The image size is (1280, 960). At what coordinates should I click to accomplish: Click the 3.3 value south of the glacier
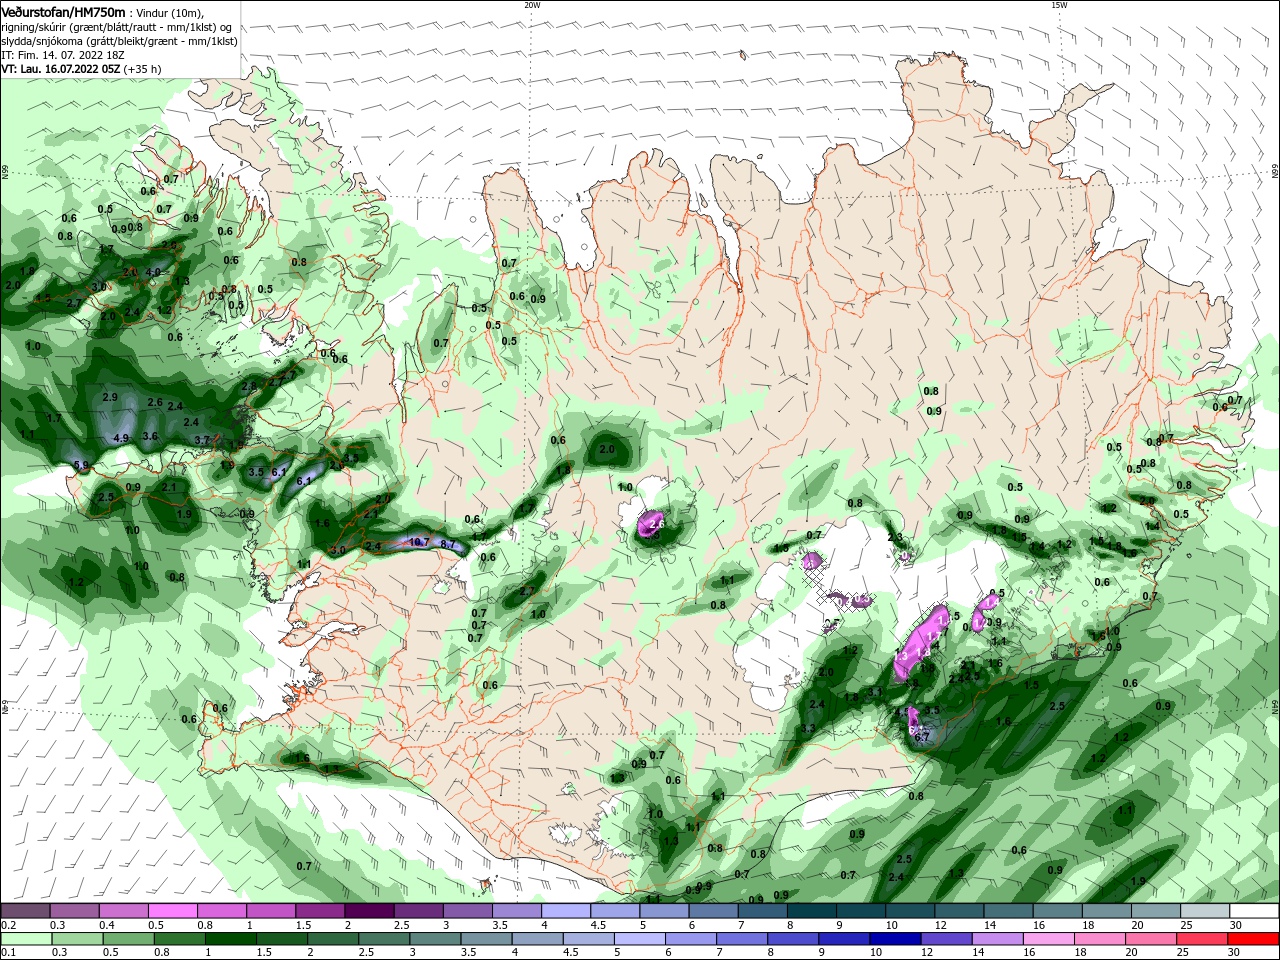(x=809, y=728)
